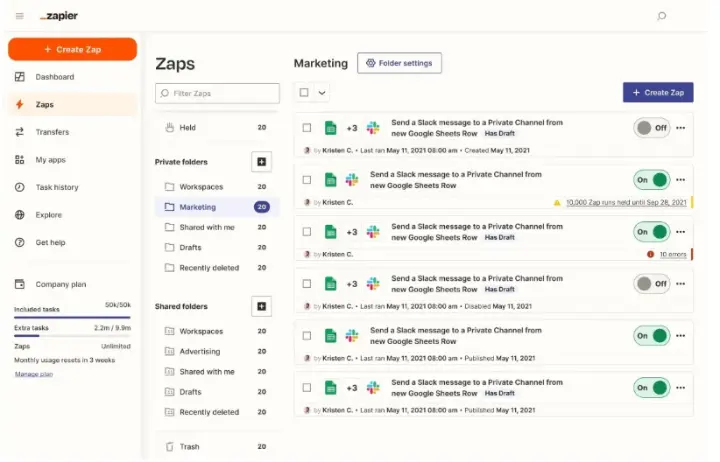
Task: Open the 10 errors link
Action: (673, 254)
